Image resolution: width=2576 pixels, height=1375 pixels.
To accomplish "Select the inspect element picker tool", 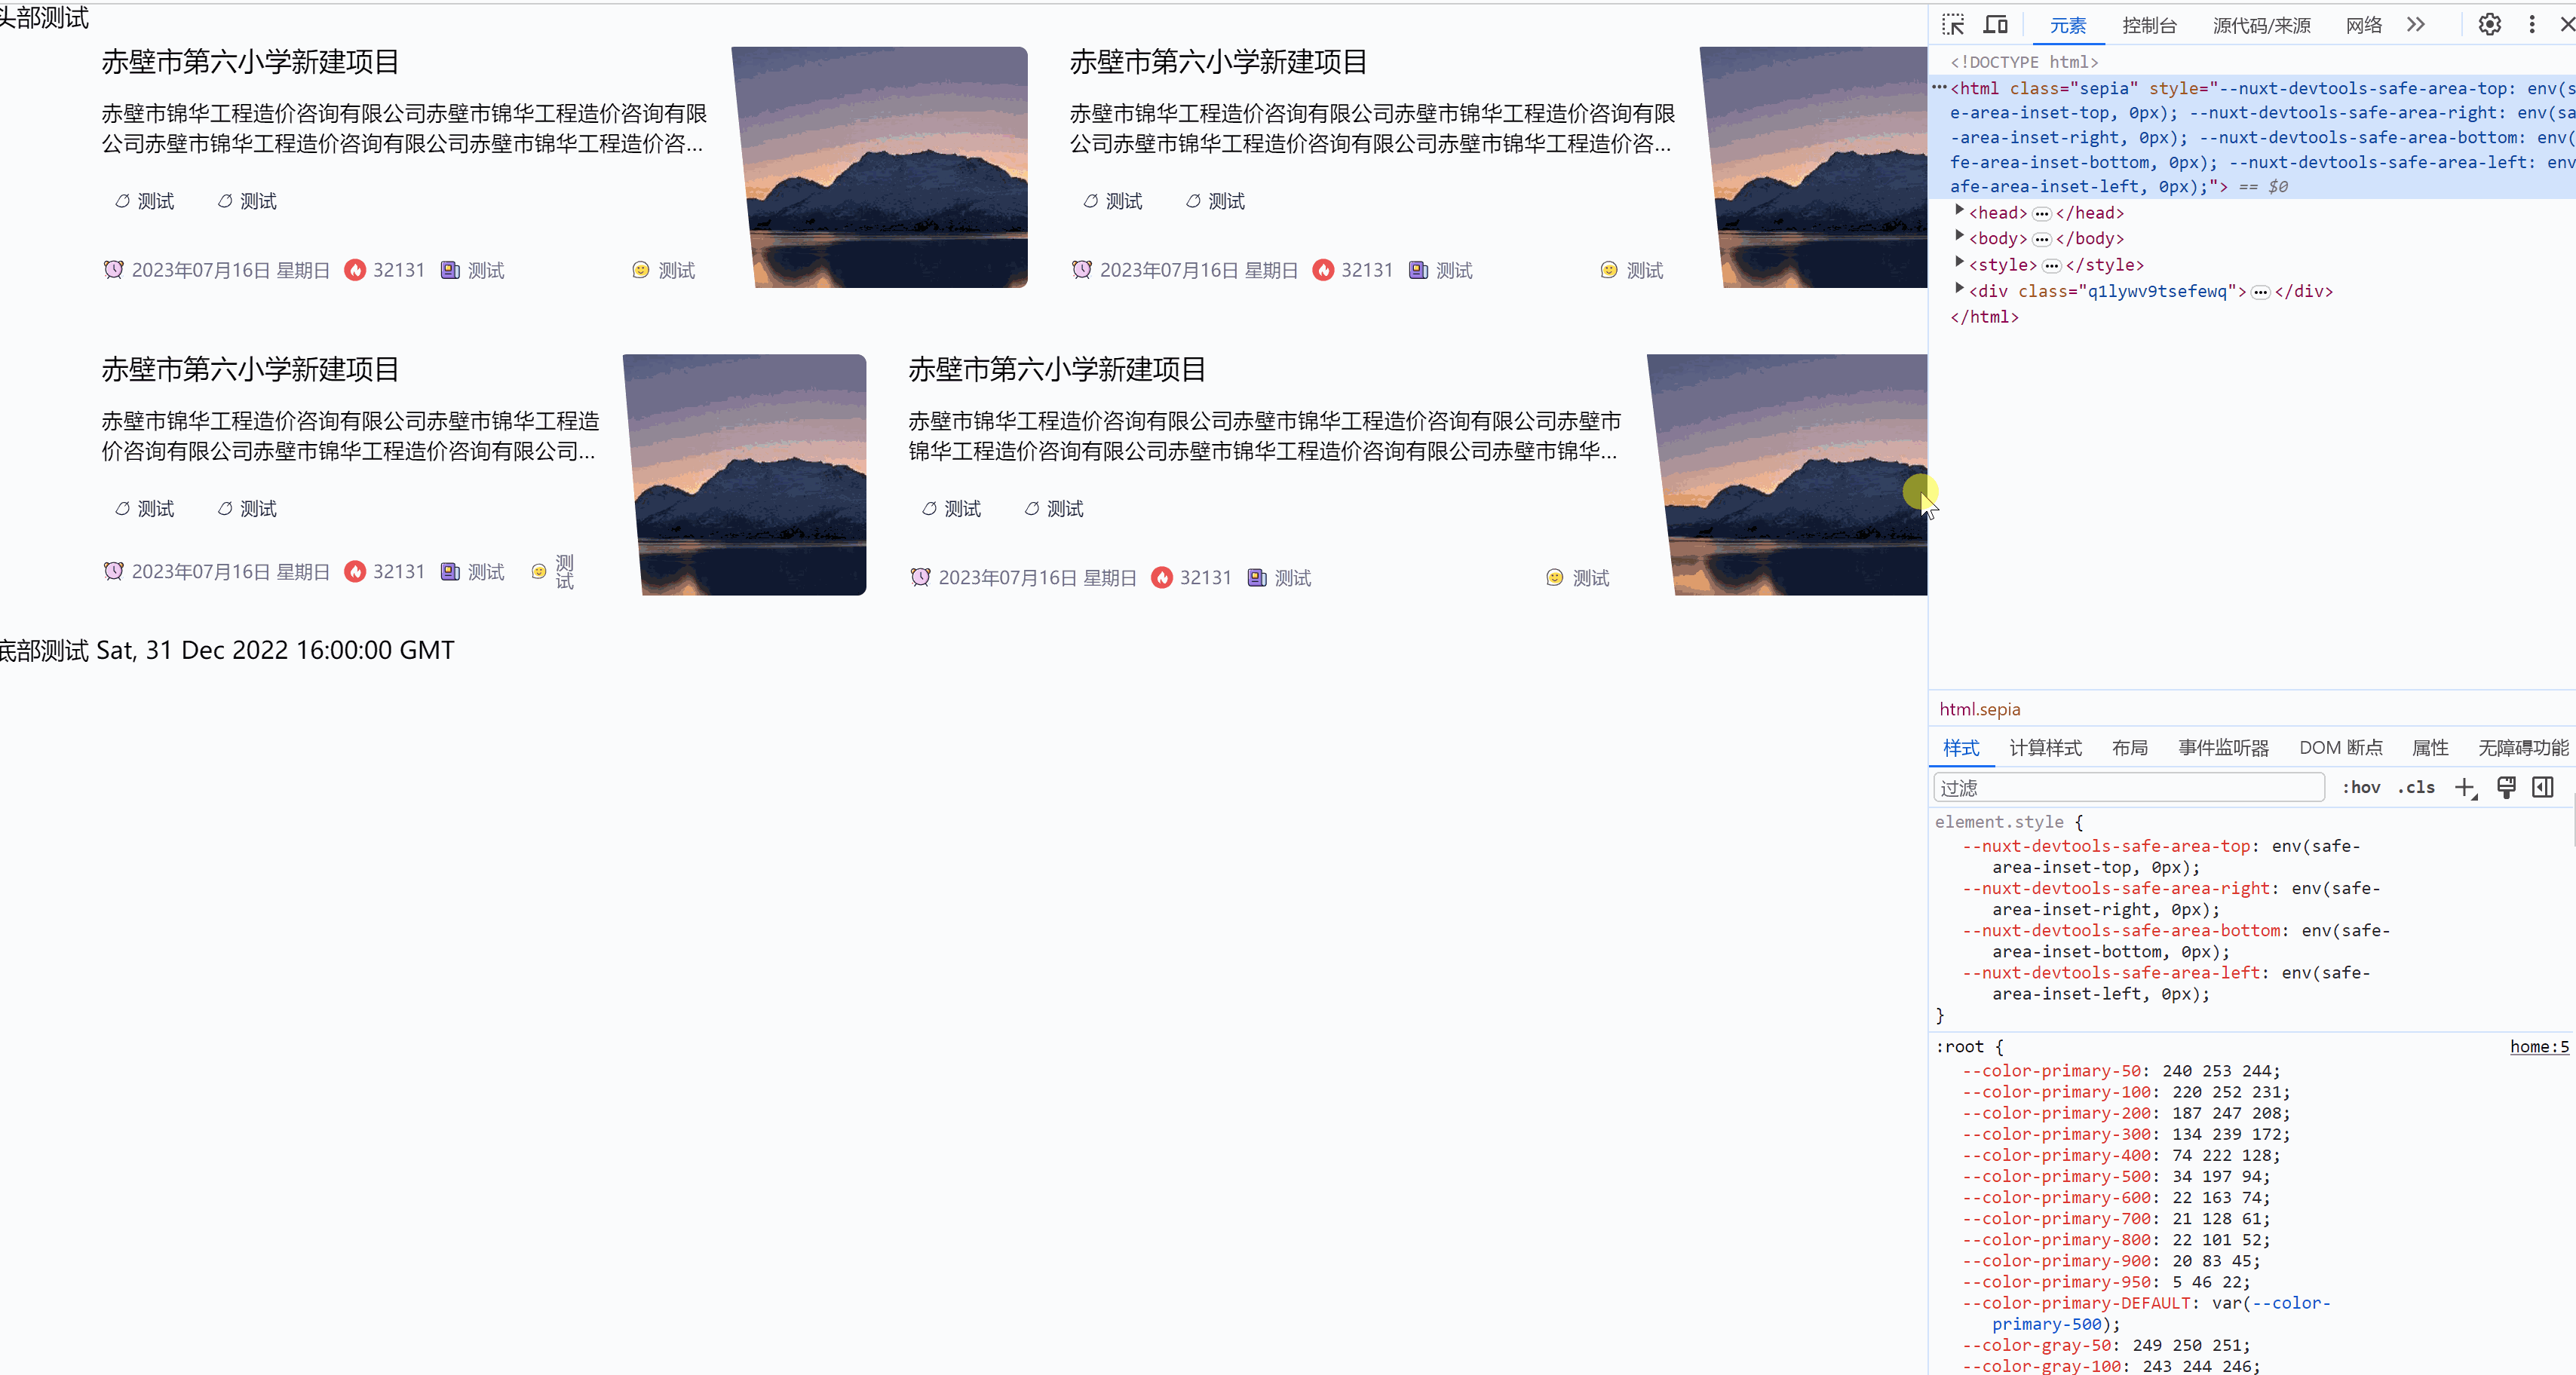I will pos(1952,24).
